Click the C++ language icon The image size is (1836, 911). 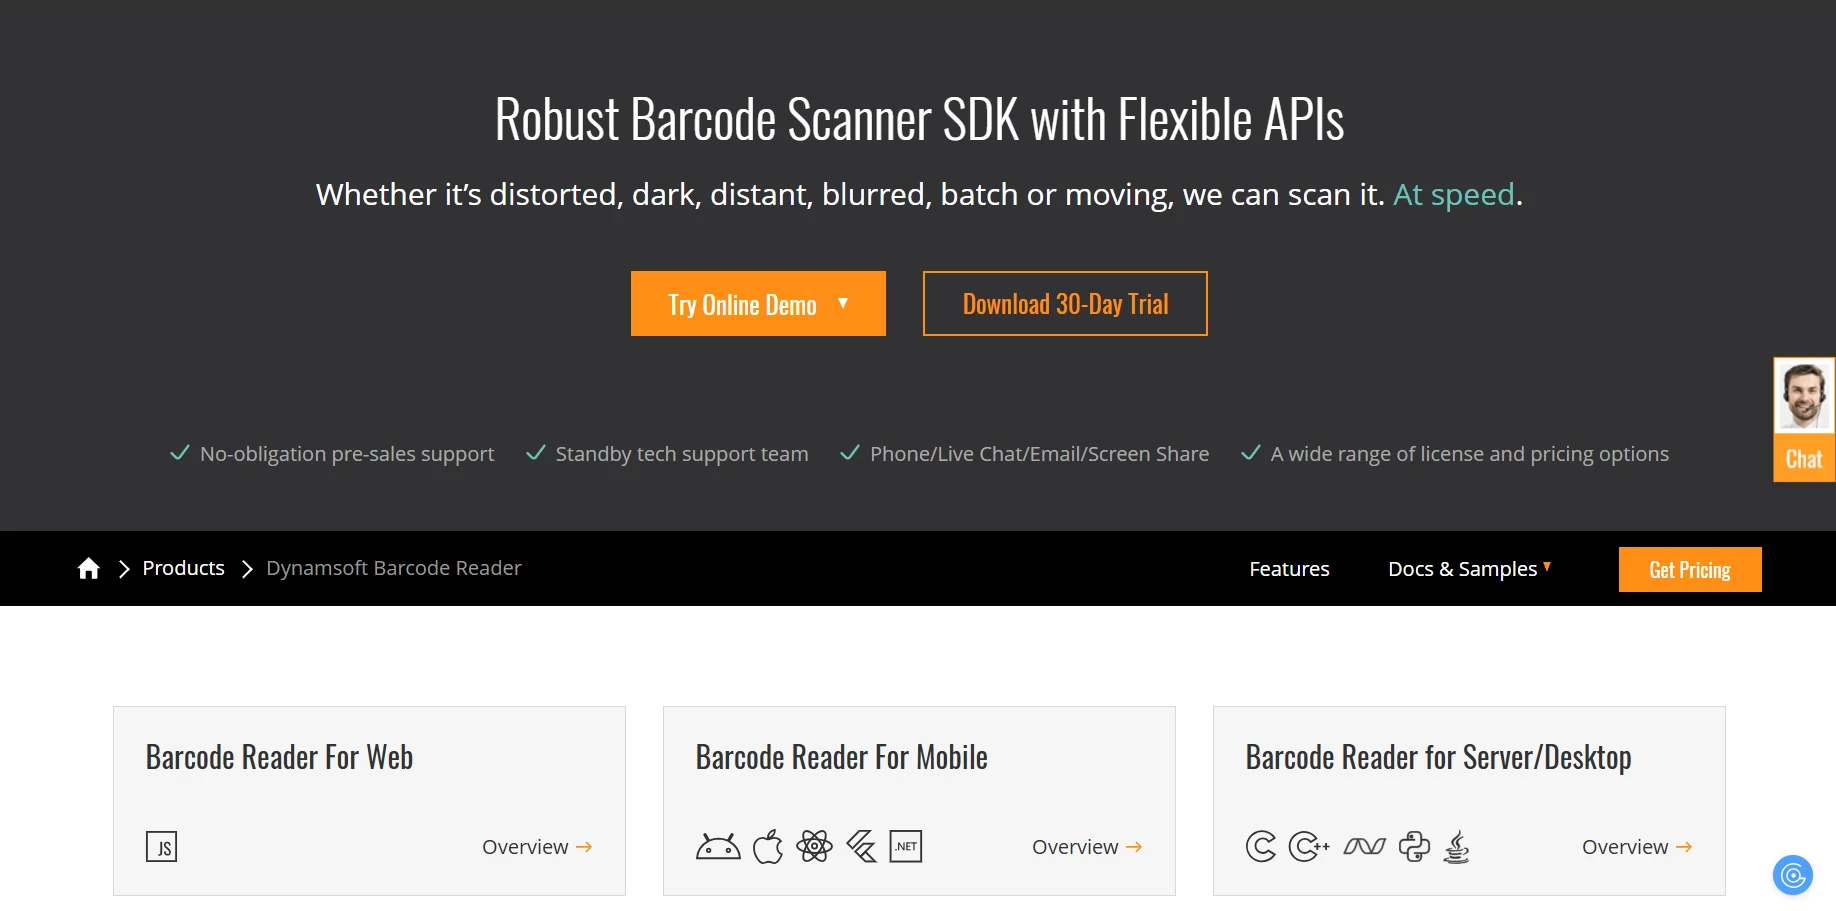click(1308, 847)
